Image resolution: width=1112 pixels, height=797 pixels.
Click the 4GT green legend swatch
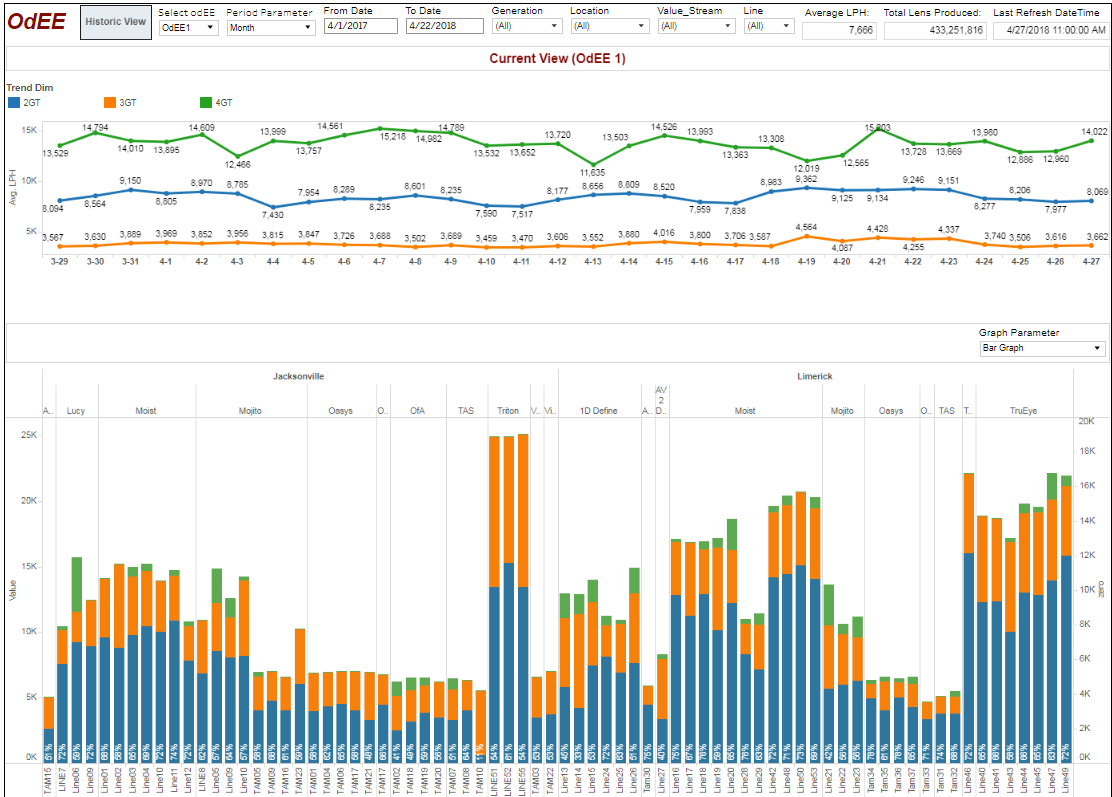[x=206, y=103]
